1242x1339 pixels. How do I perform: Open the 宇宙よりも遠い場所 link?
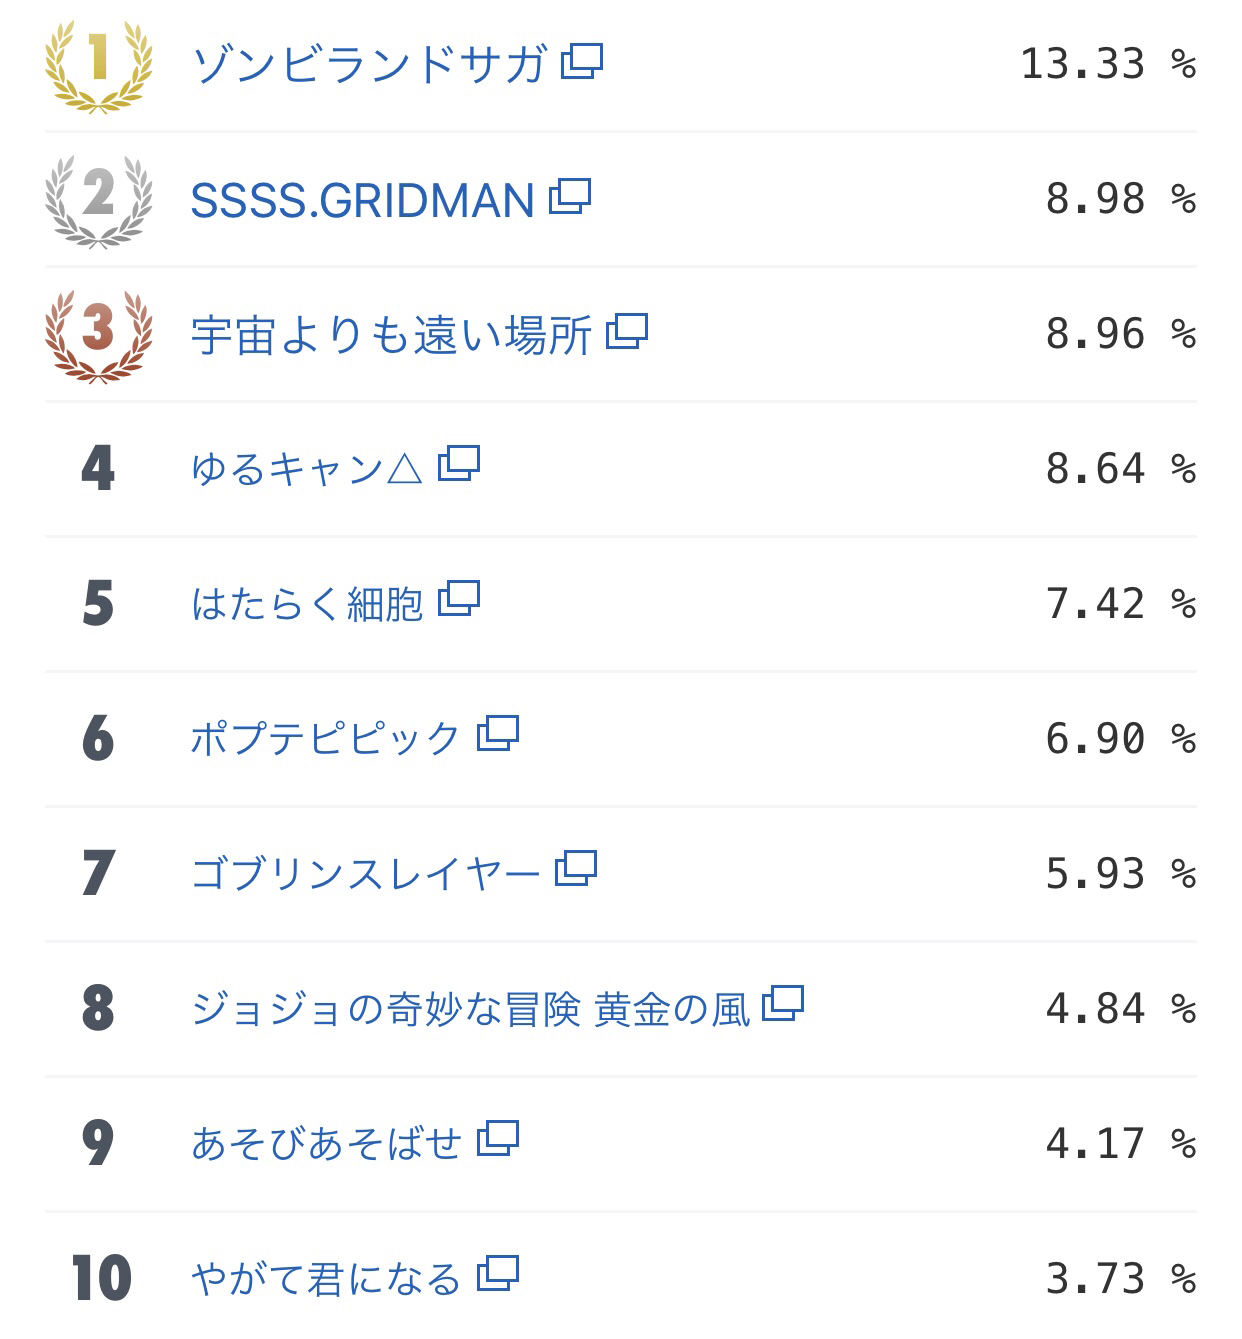(x=391, y=335)
